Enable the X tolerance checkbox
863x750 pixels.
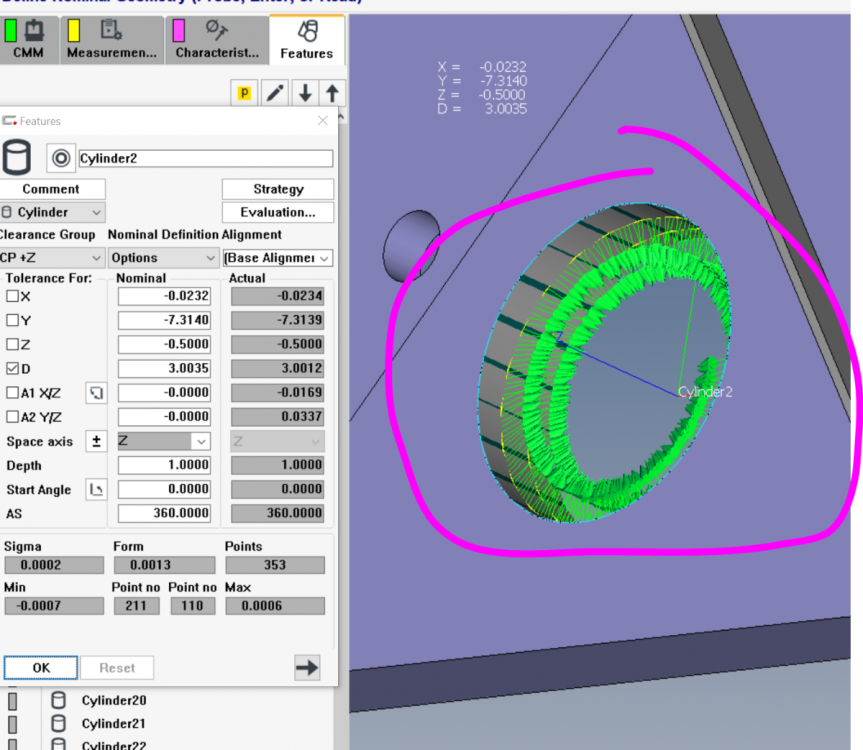point(13,296)
